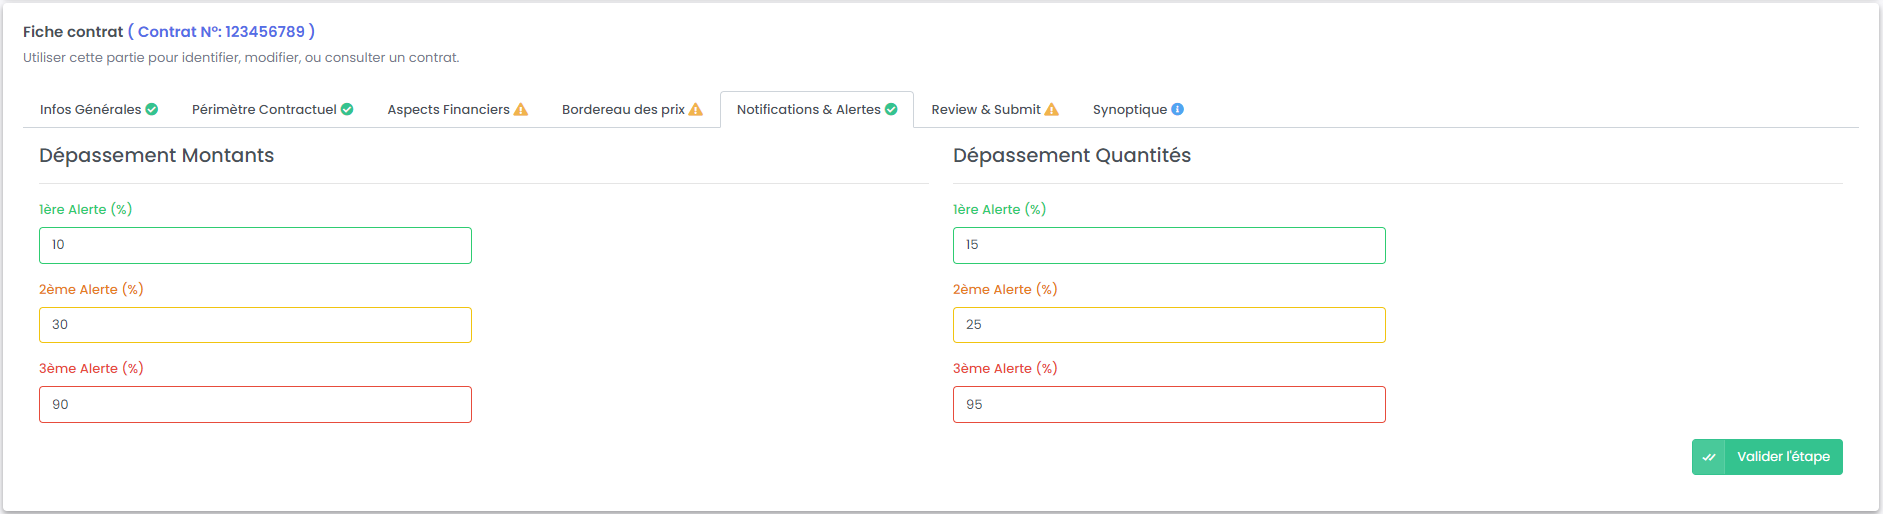Select Quantités 3ème Alerte field showing 95

pyautogui.click(x=1169, y=405)
